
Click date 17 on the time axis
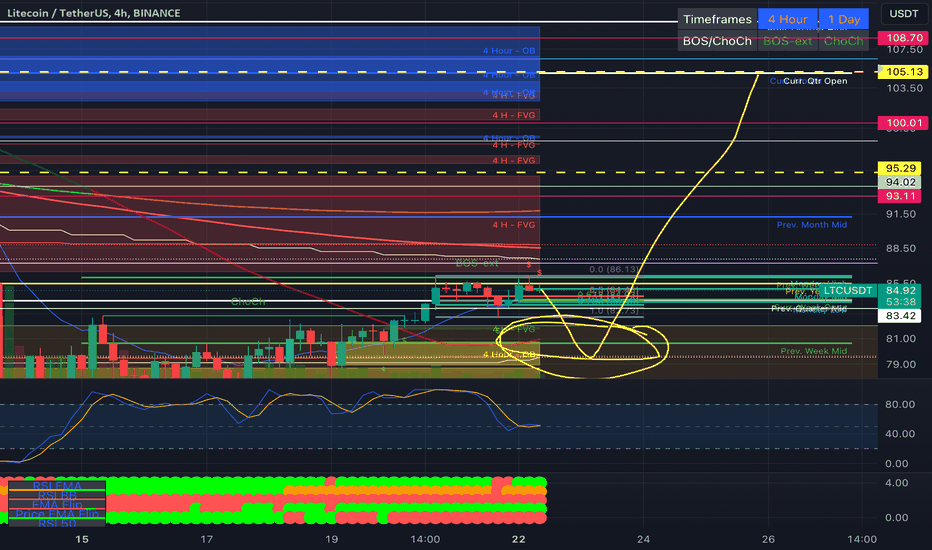click(x=206, y=539)
